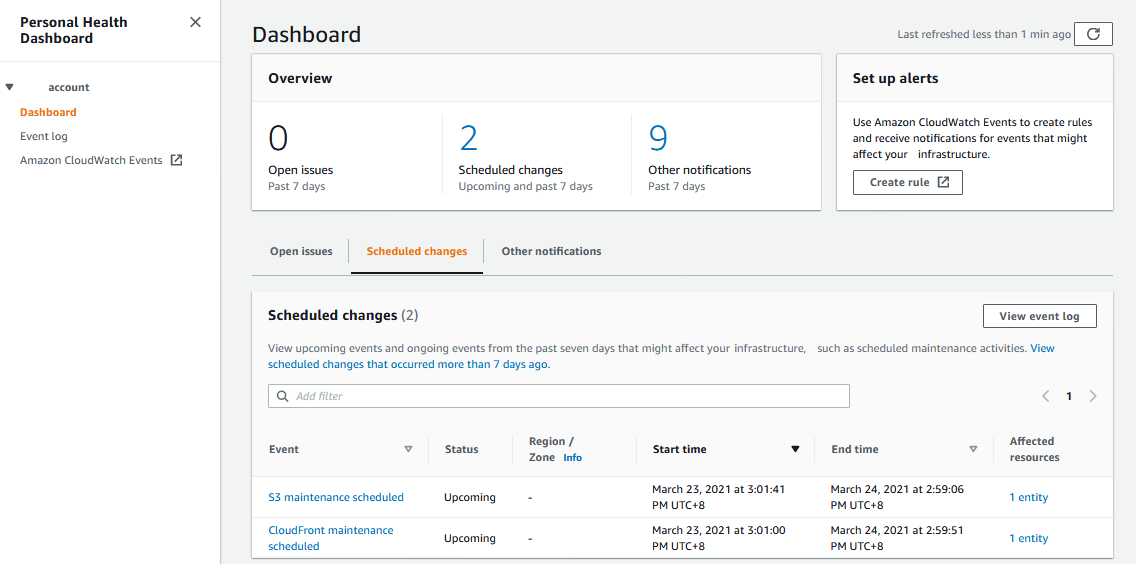1136x564 pixels.
Task: Click Upcoming status in CloudFront maintenance row
Action: [x=469, y=539]
